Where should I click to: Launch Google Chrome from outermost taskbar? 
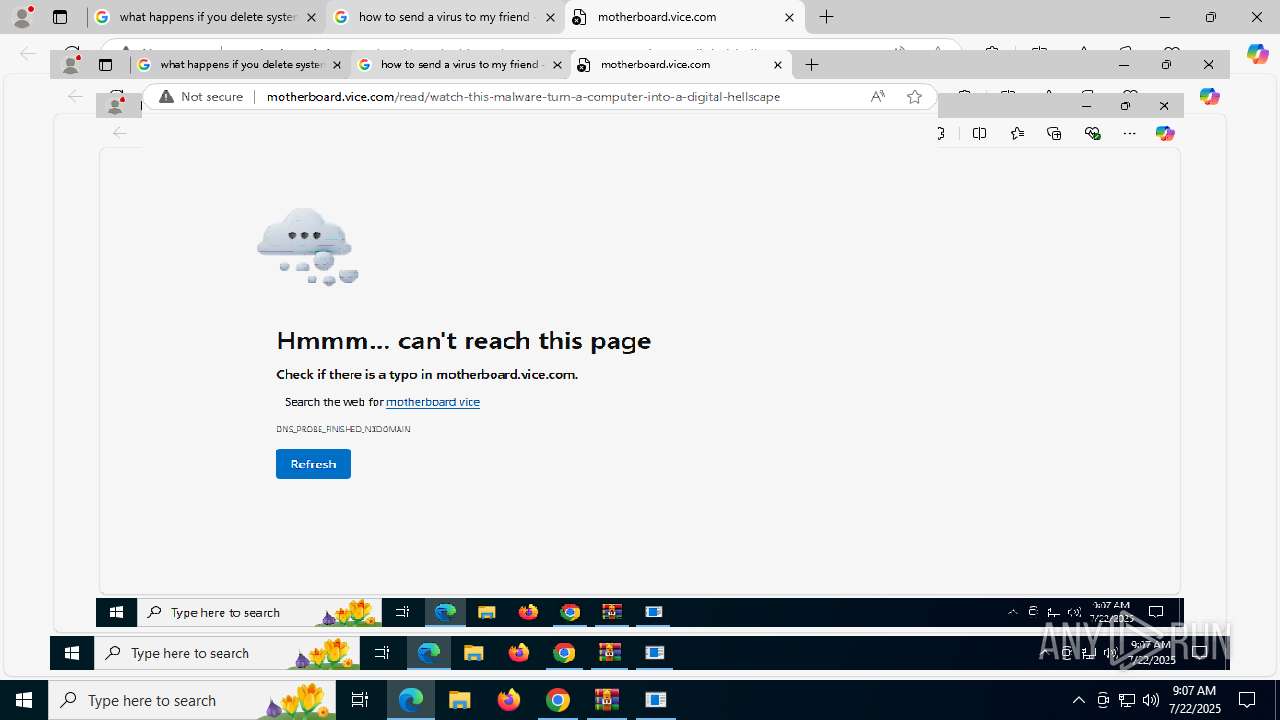[558, 700]
